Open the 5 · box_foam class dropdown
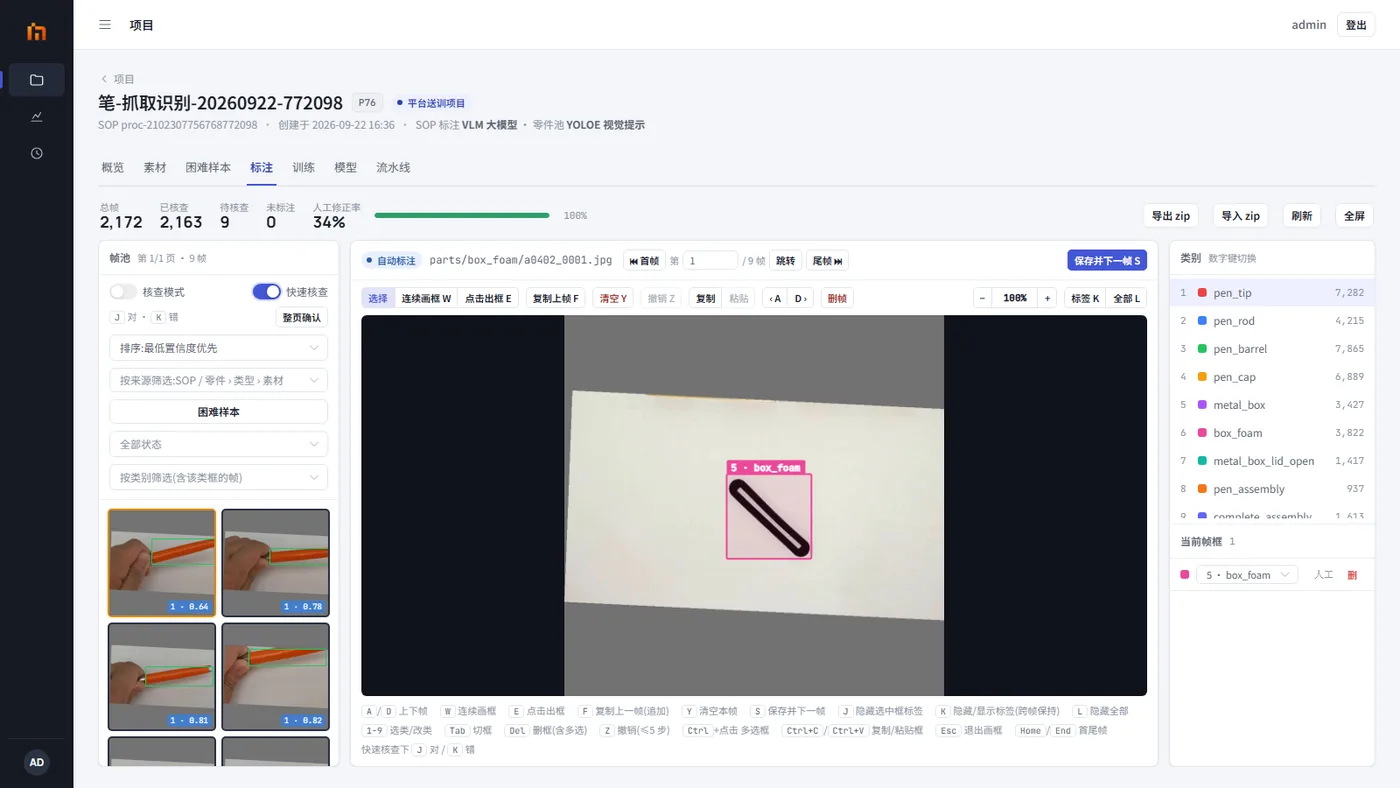The height and width of the screenshot is (788, 1400). [x=1247, y=575]
